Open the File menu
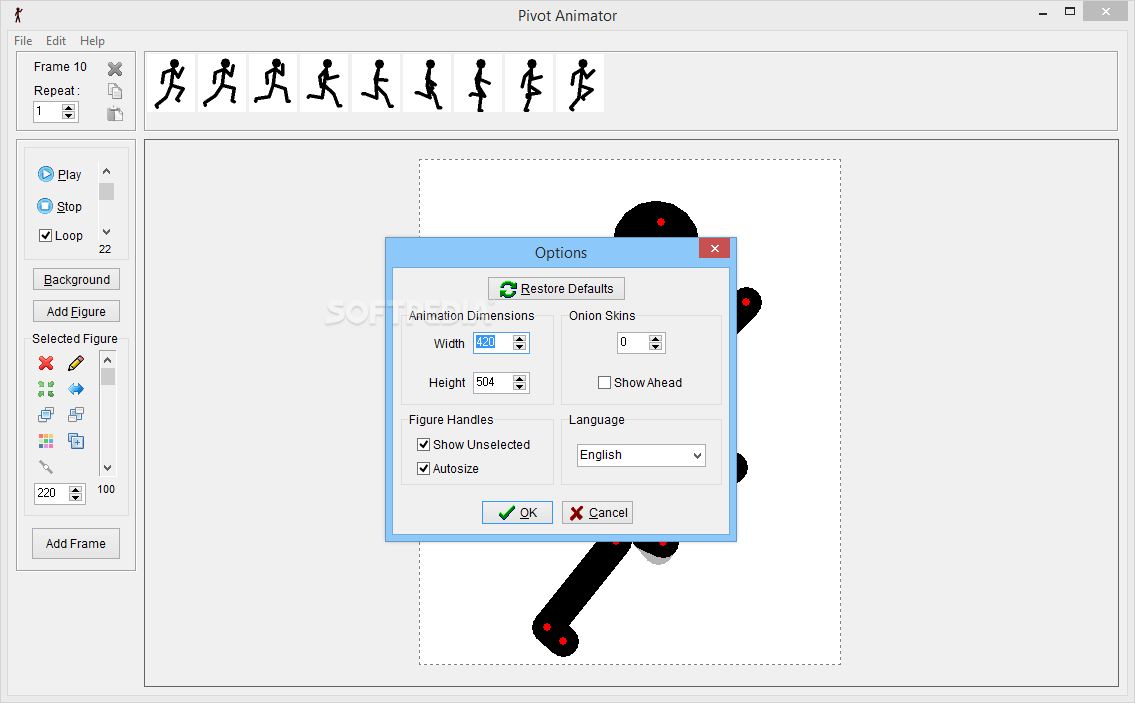 tap(22, 41)
